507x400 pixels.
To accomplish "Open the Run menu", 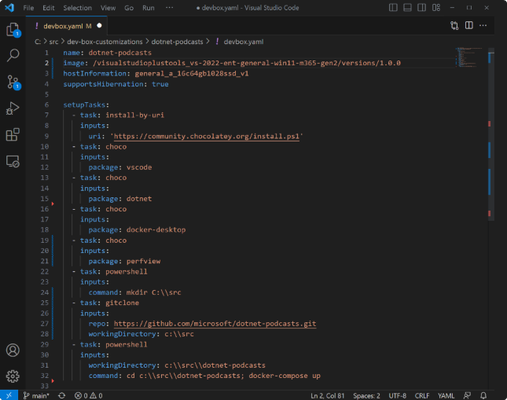I will (148, 8).
